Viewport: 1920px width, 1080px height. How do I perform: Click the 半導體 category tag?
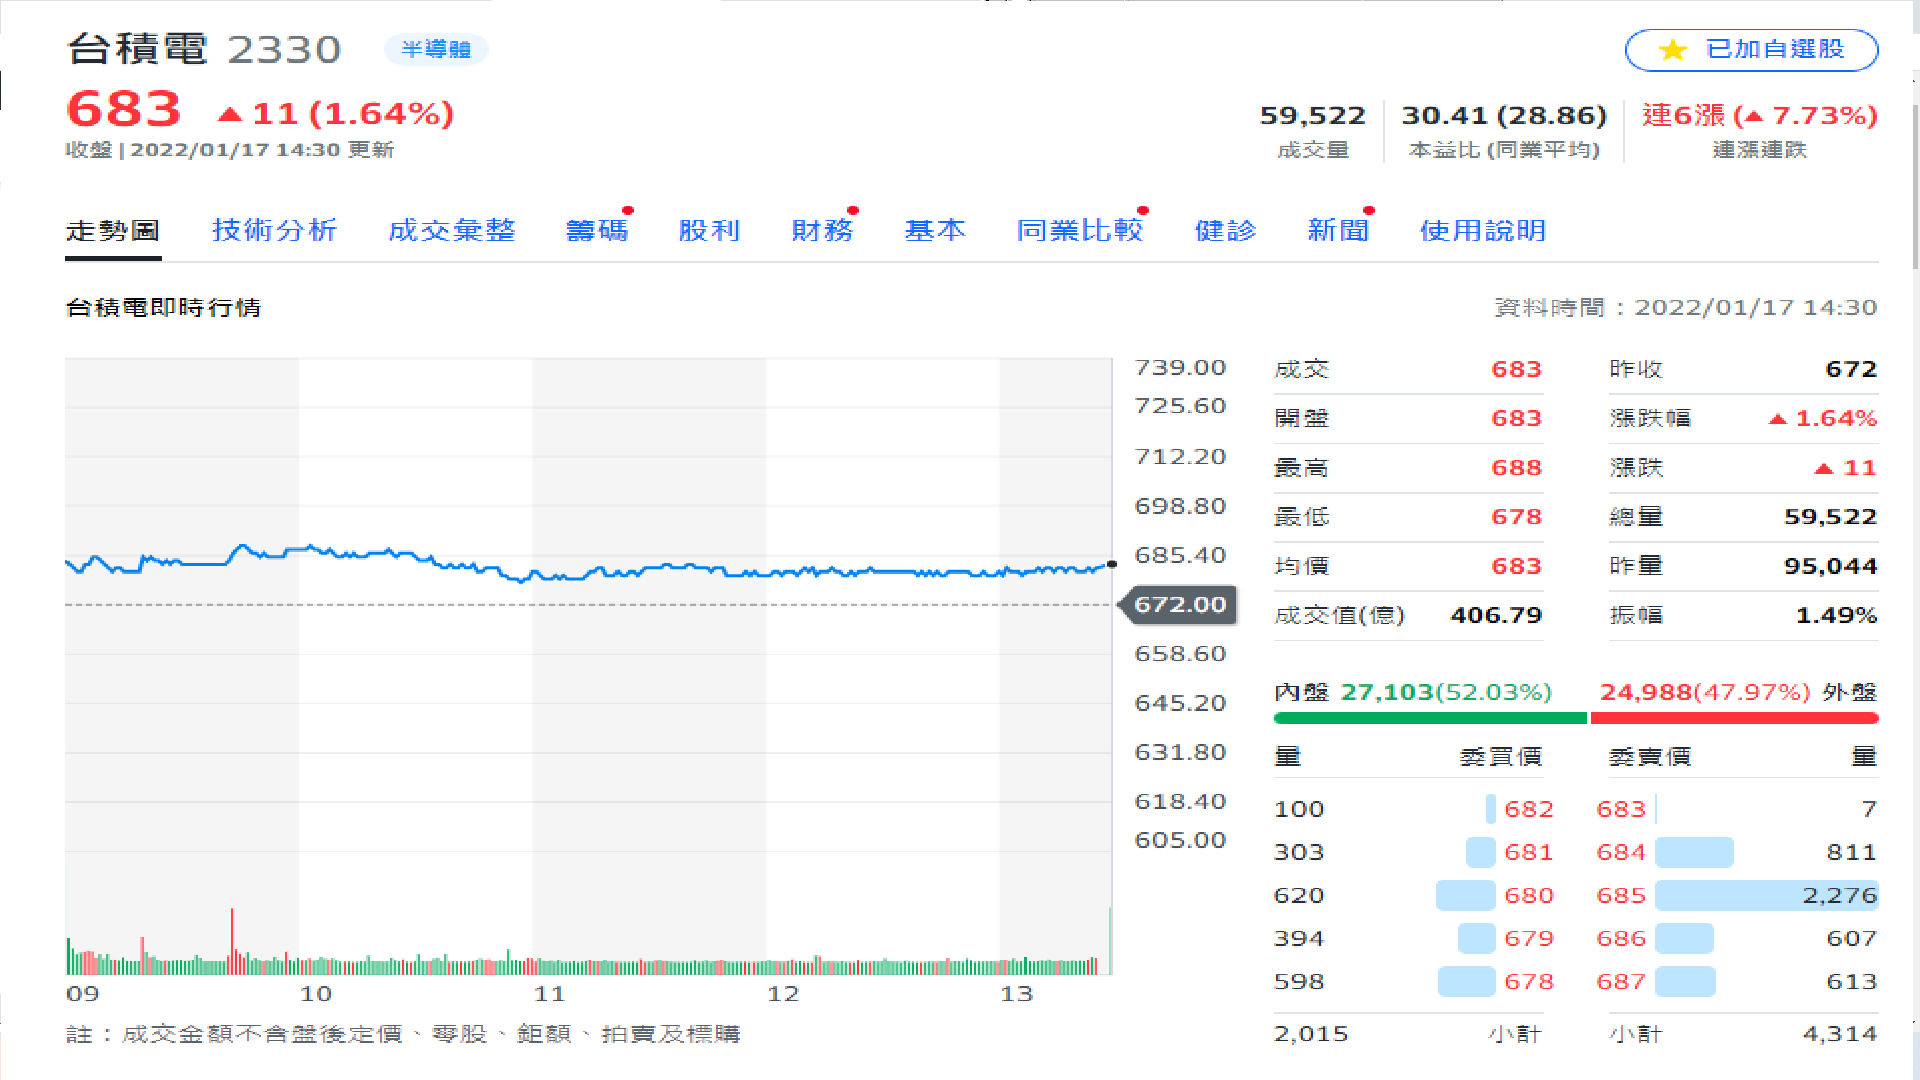[x=436, y=49]
